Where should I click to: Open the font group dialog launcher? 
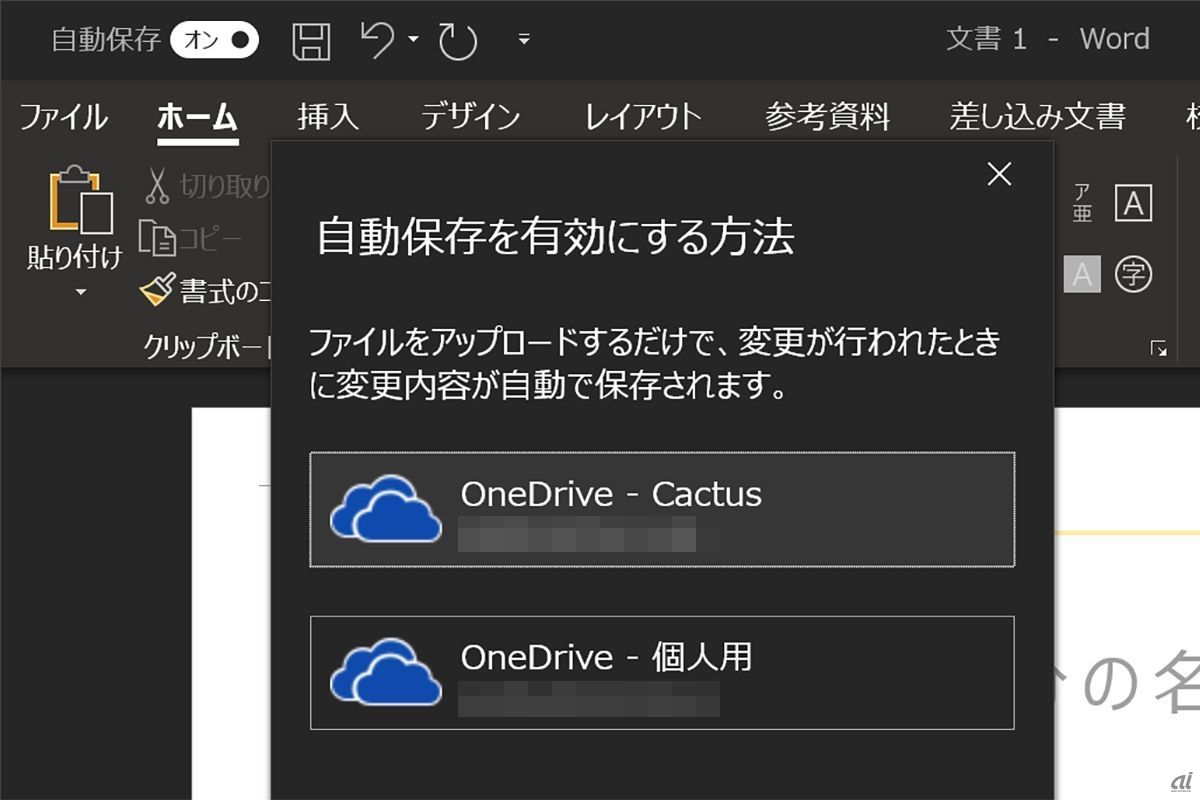coord(1159,348)
